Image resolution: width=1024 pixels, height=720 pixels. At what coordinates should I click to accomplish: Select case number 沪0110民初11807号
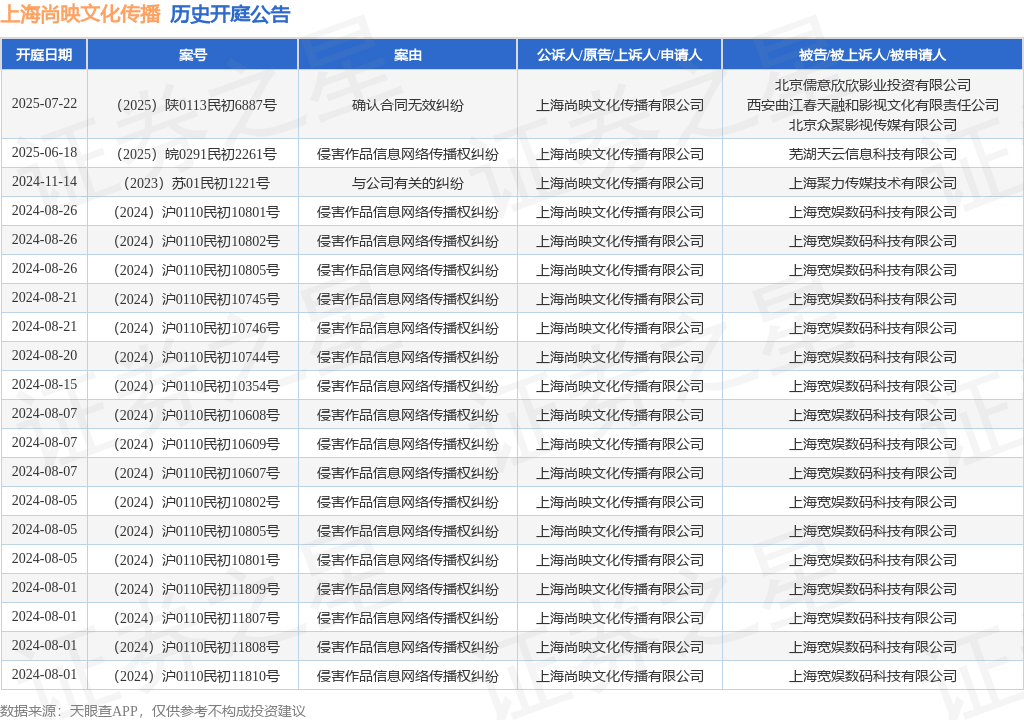(221, 618)
